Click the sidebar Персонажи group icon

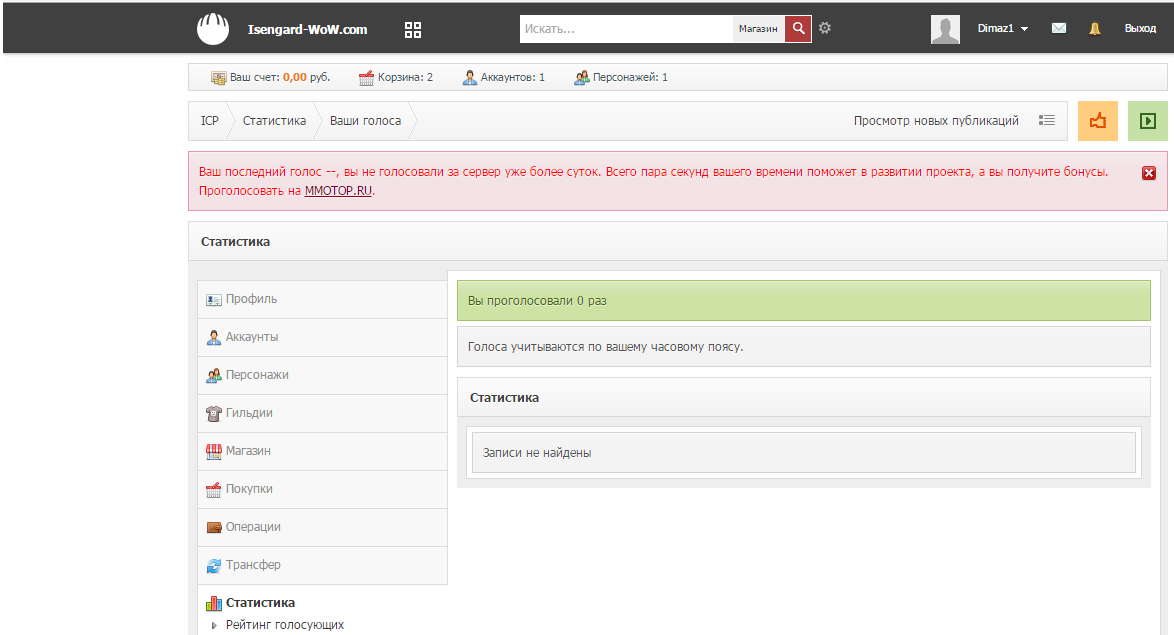(213, 375)
